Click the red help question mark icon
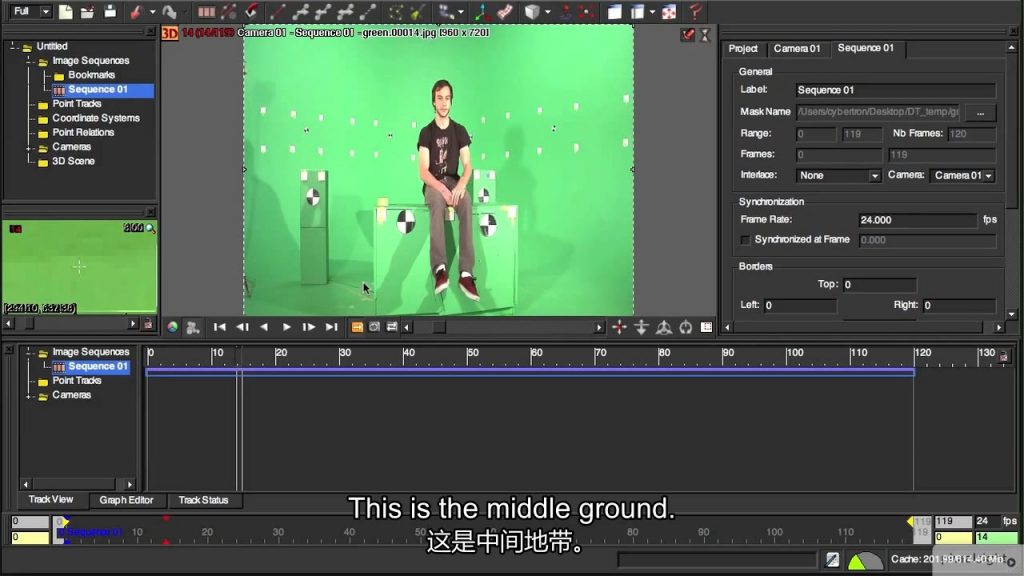The width and height of the screenshot is (1024, 576). [x=696, y=12]
